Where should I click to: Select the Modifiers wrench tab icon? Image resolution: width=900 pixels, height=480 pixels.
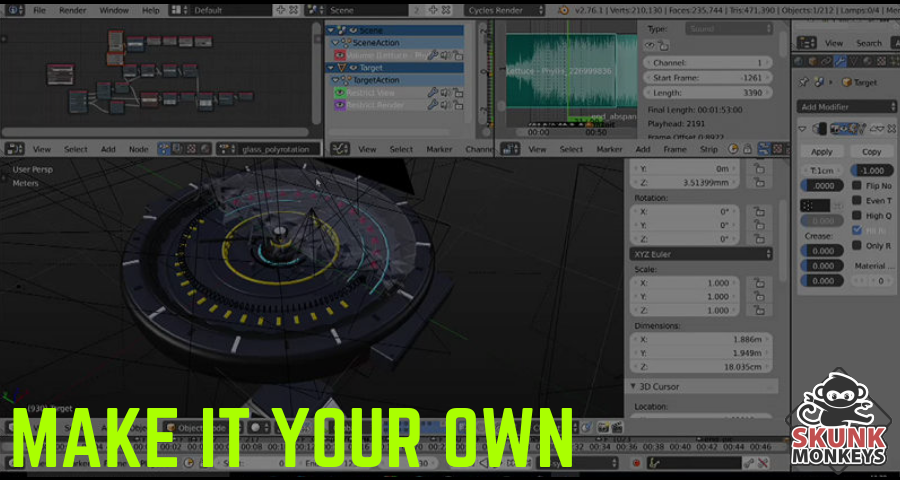[840, 61]
